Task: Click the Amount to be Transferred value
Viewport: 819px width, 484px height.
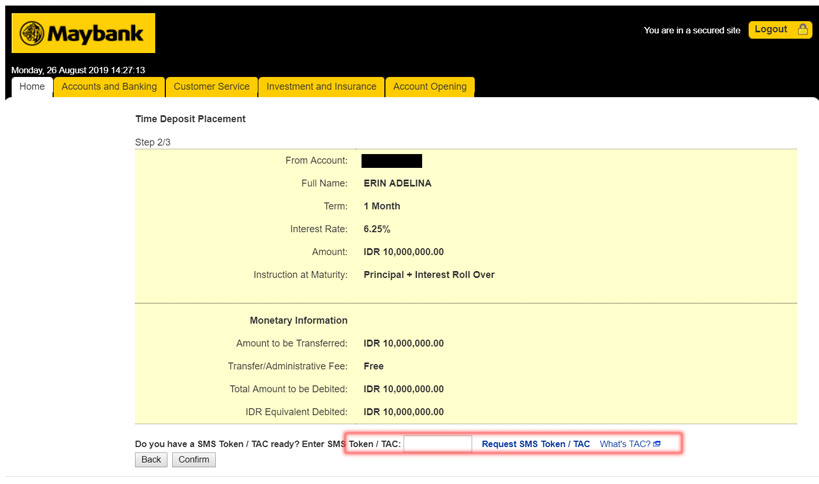Action: coord(404,344)
